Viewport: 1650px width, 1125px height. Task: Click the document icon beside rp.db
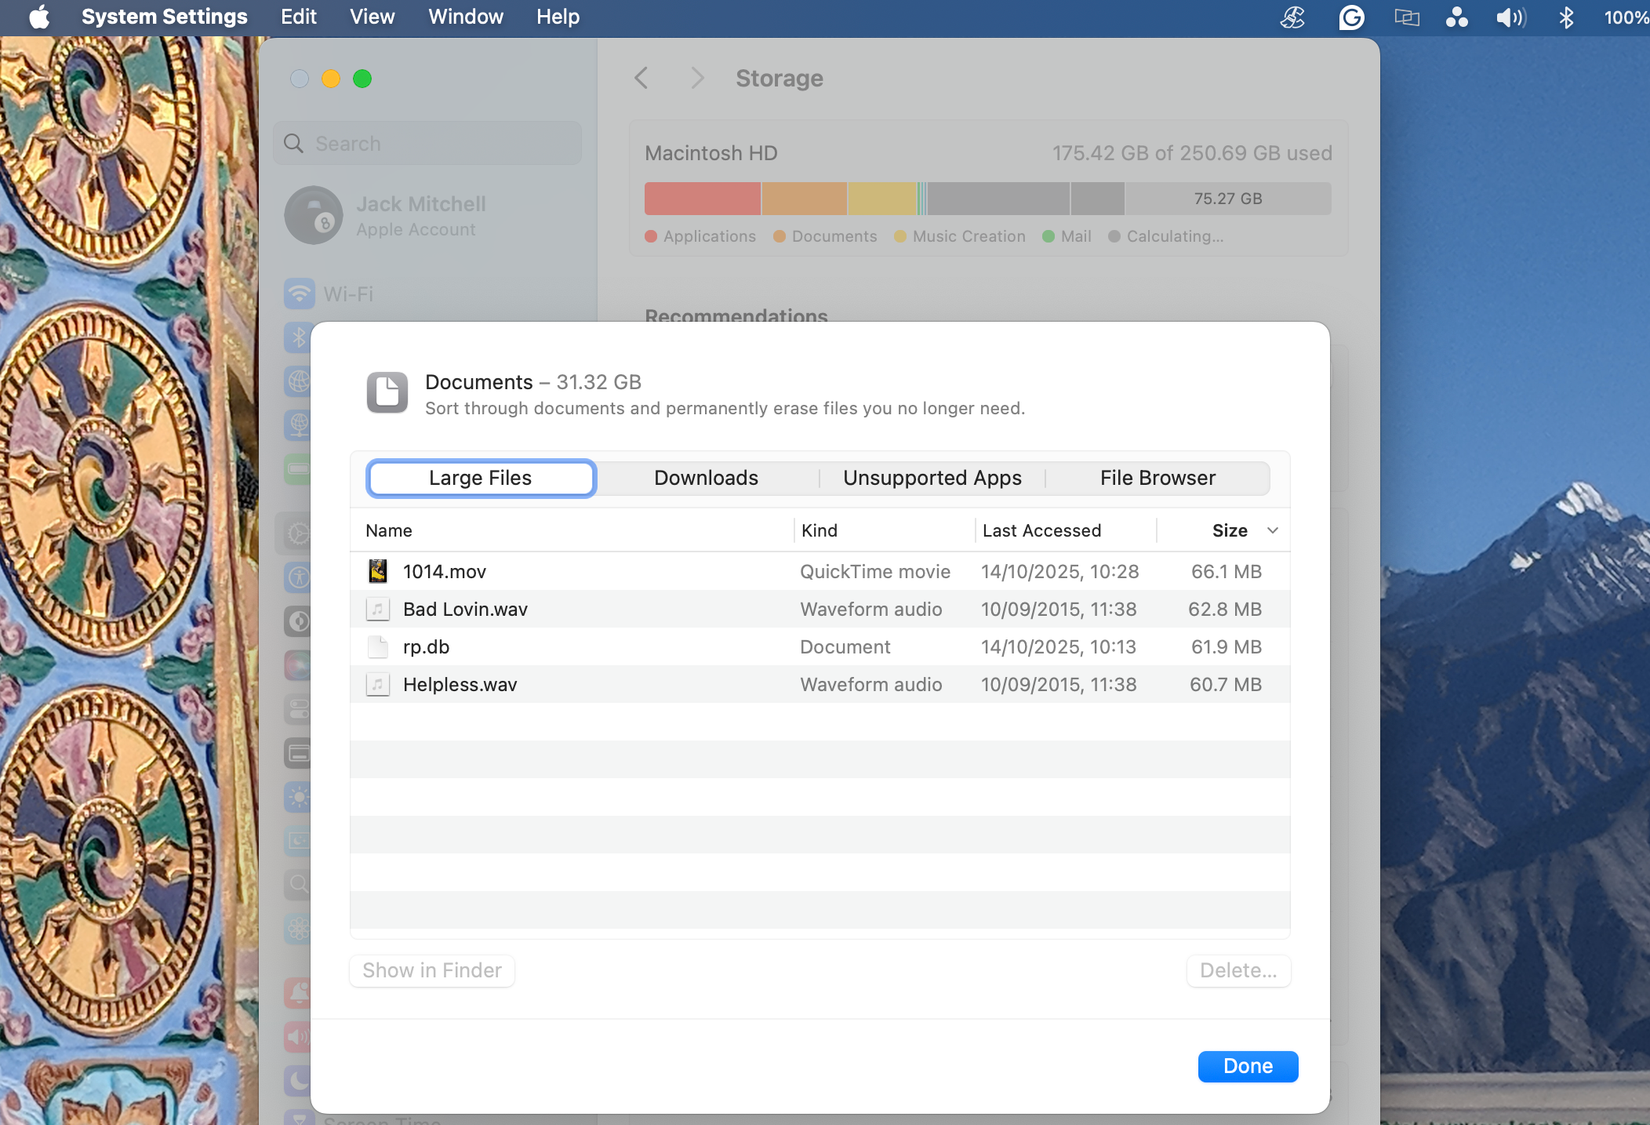[x=378, y=646]
